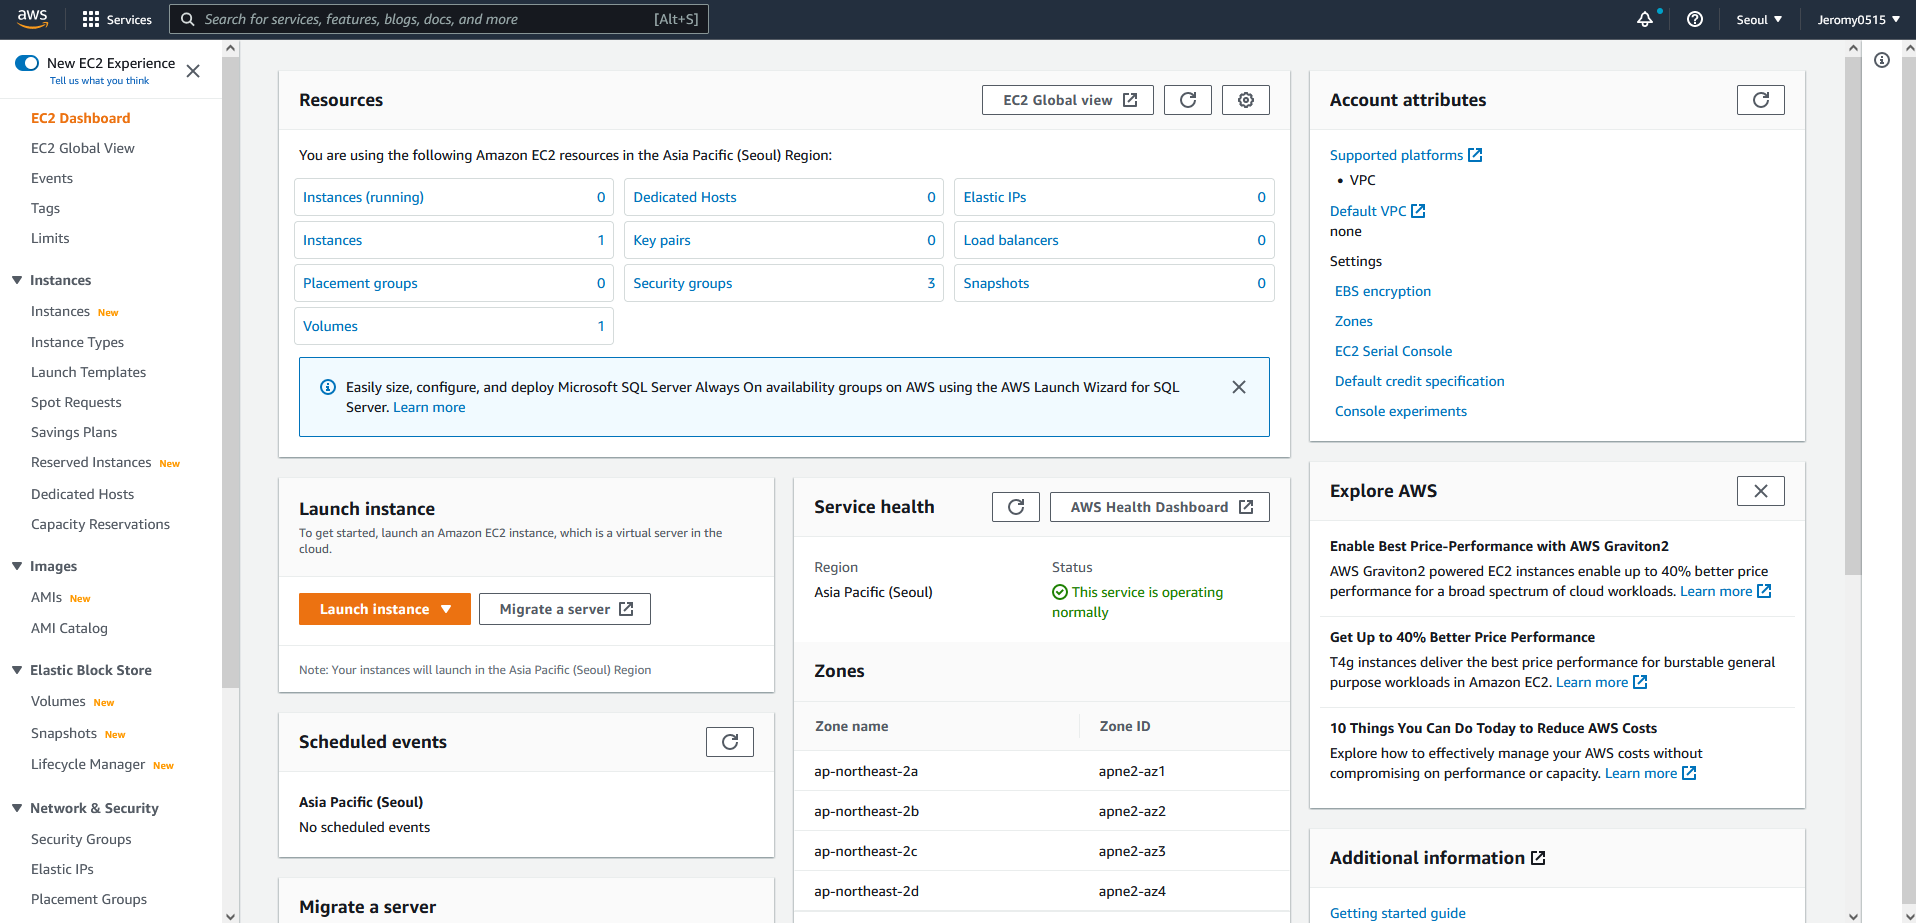Open Instance Types in sidebar
This screenshot has height=923, width=1916.
pos(78,342)
